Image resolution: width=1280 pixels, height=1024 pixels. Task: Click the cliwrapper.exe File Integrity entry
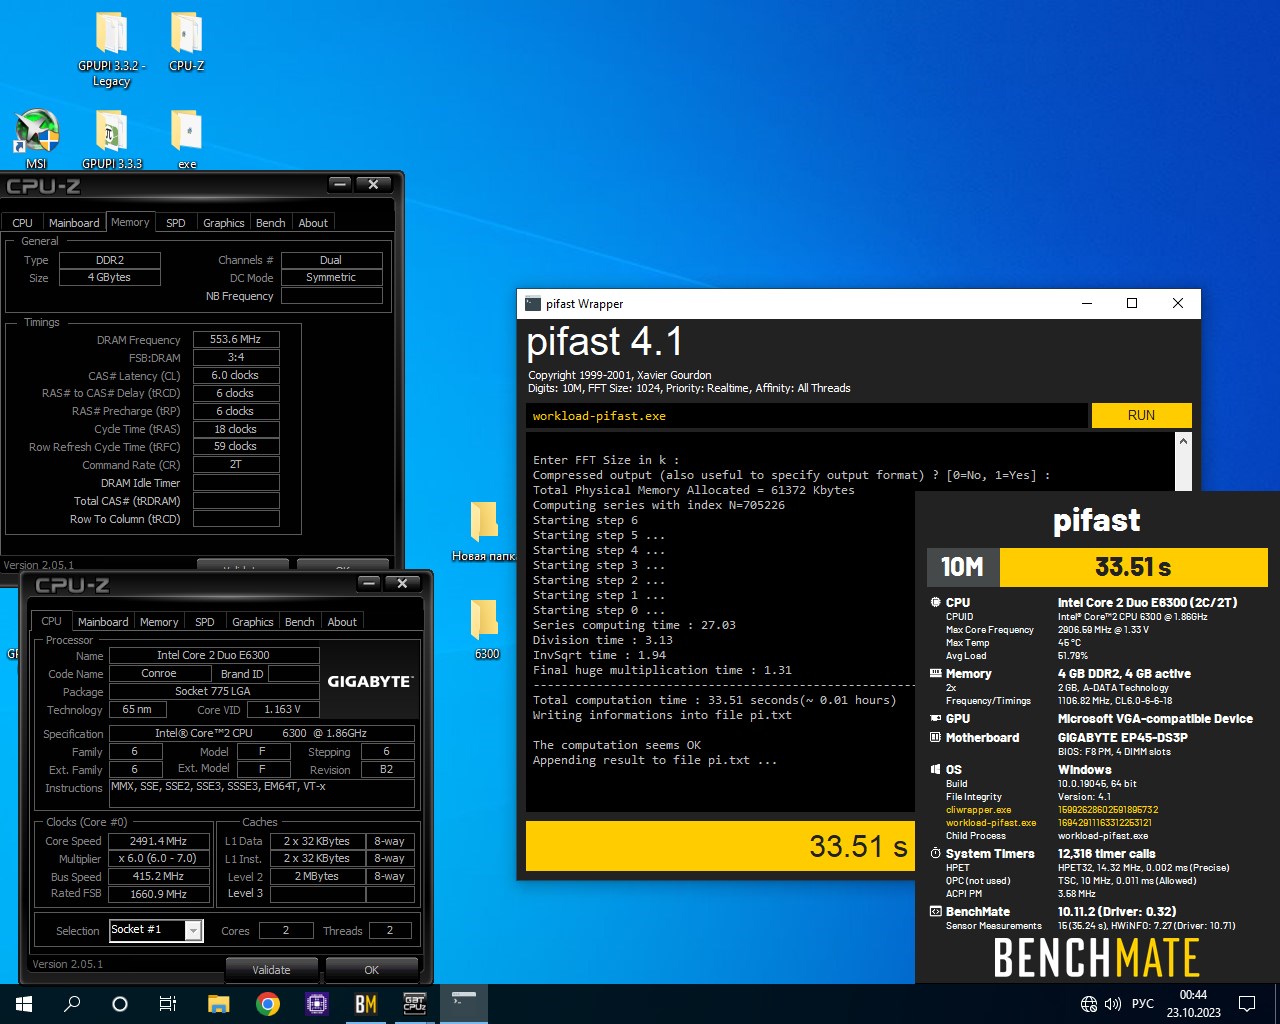979,810
